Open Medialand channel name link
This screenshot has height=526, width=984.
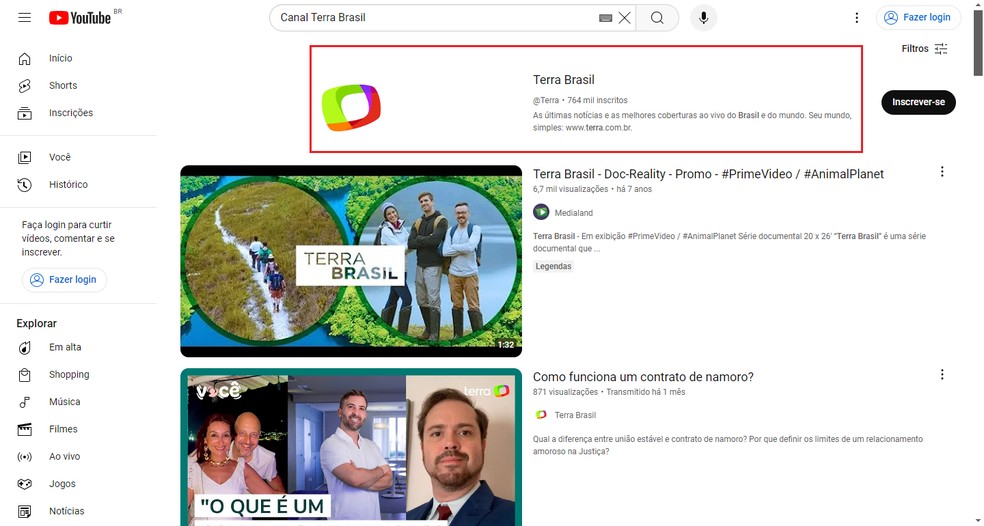574,213
